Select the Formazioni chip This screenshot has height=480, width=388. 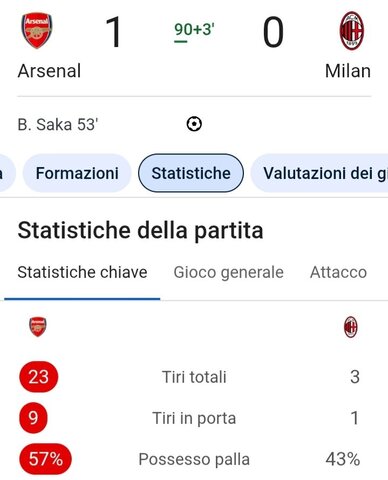click(77, 173)
